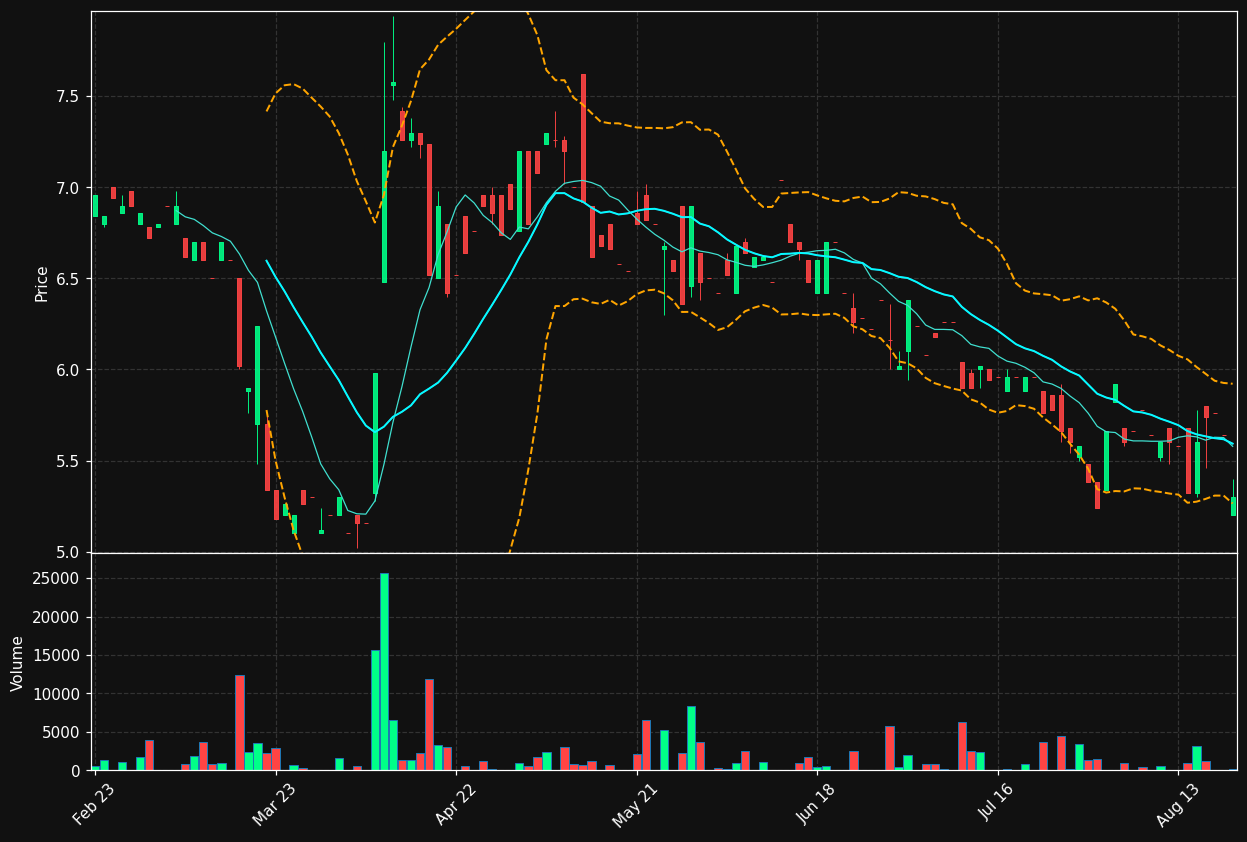
Task: Click the 5.0 price axis label
Action: click(x=69, y=553)
